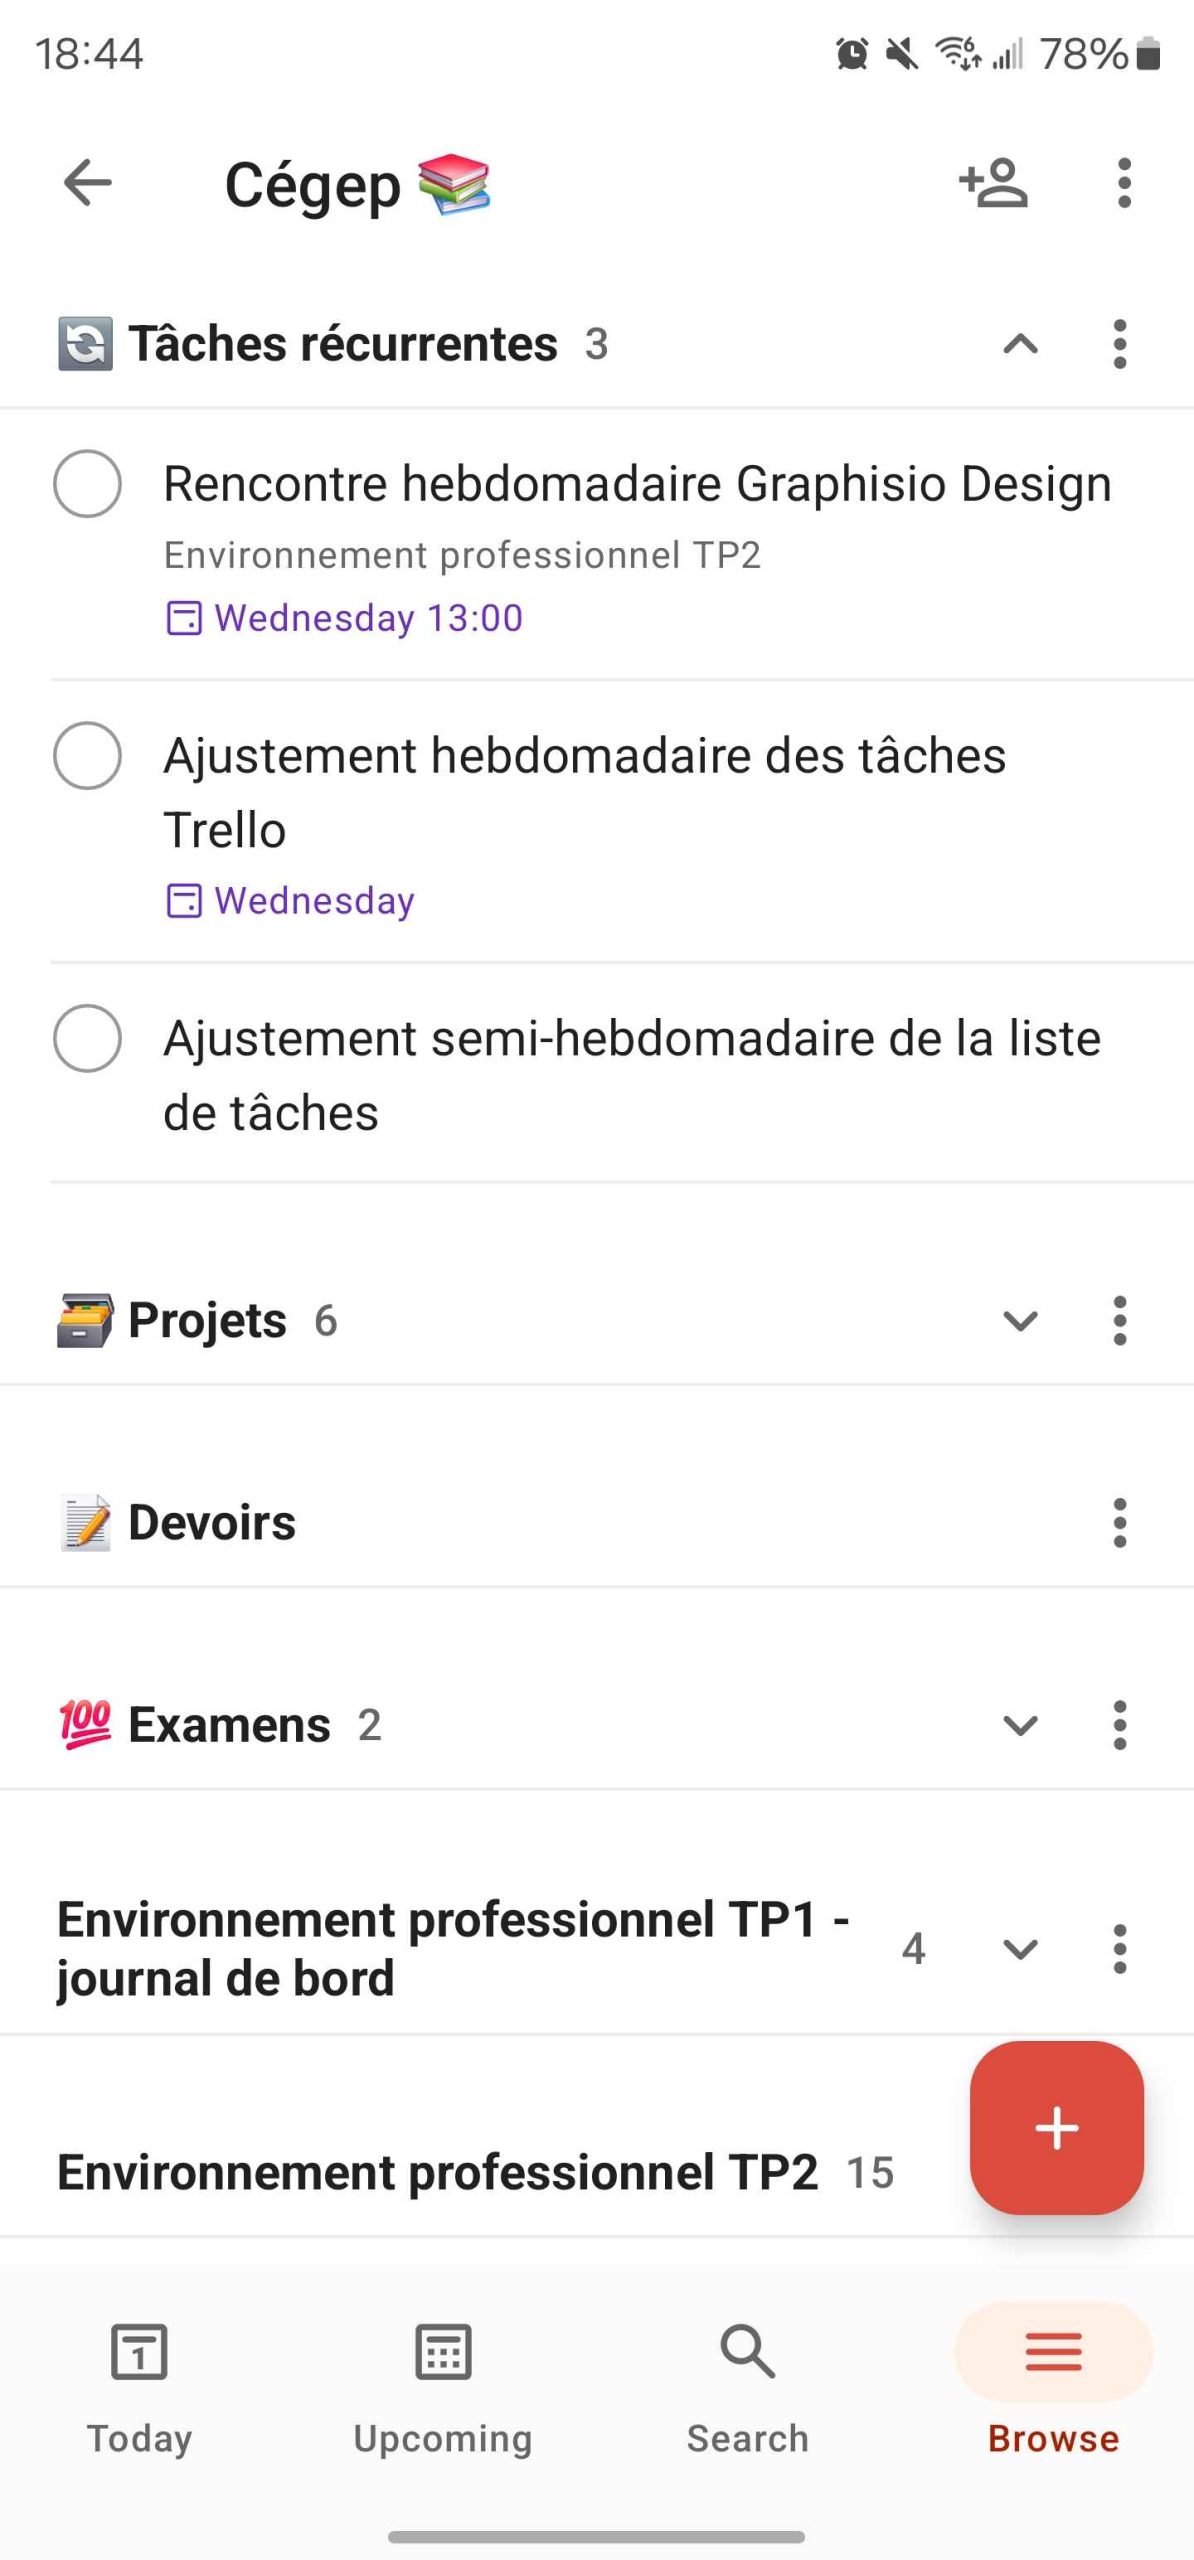The height and width of the screenshot is (2560, 1194).
Task: Open the Cégep project overflow menu
Action: click(1124, 183)
